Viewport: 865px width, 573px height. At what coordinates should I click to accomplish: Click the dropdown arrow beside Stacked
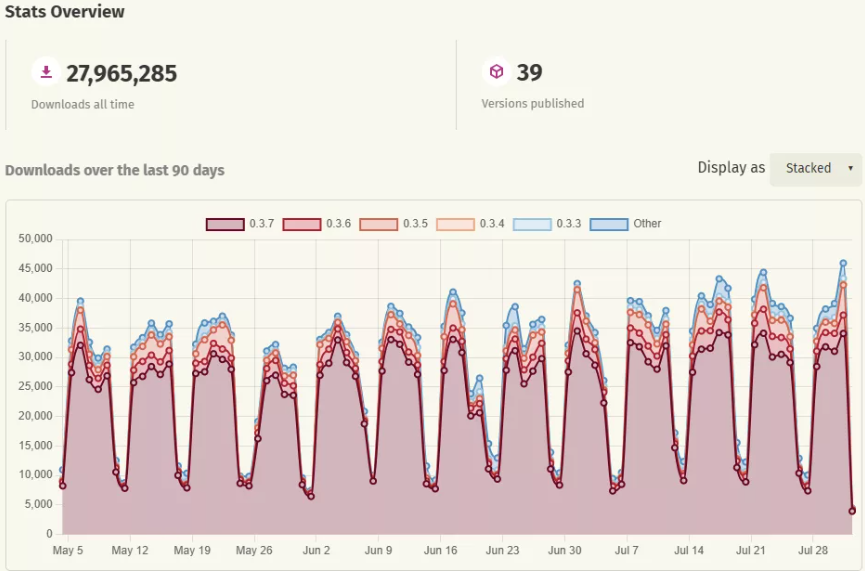coord(850,168)
